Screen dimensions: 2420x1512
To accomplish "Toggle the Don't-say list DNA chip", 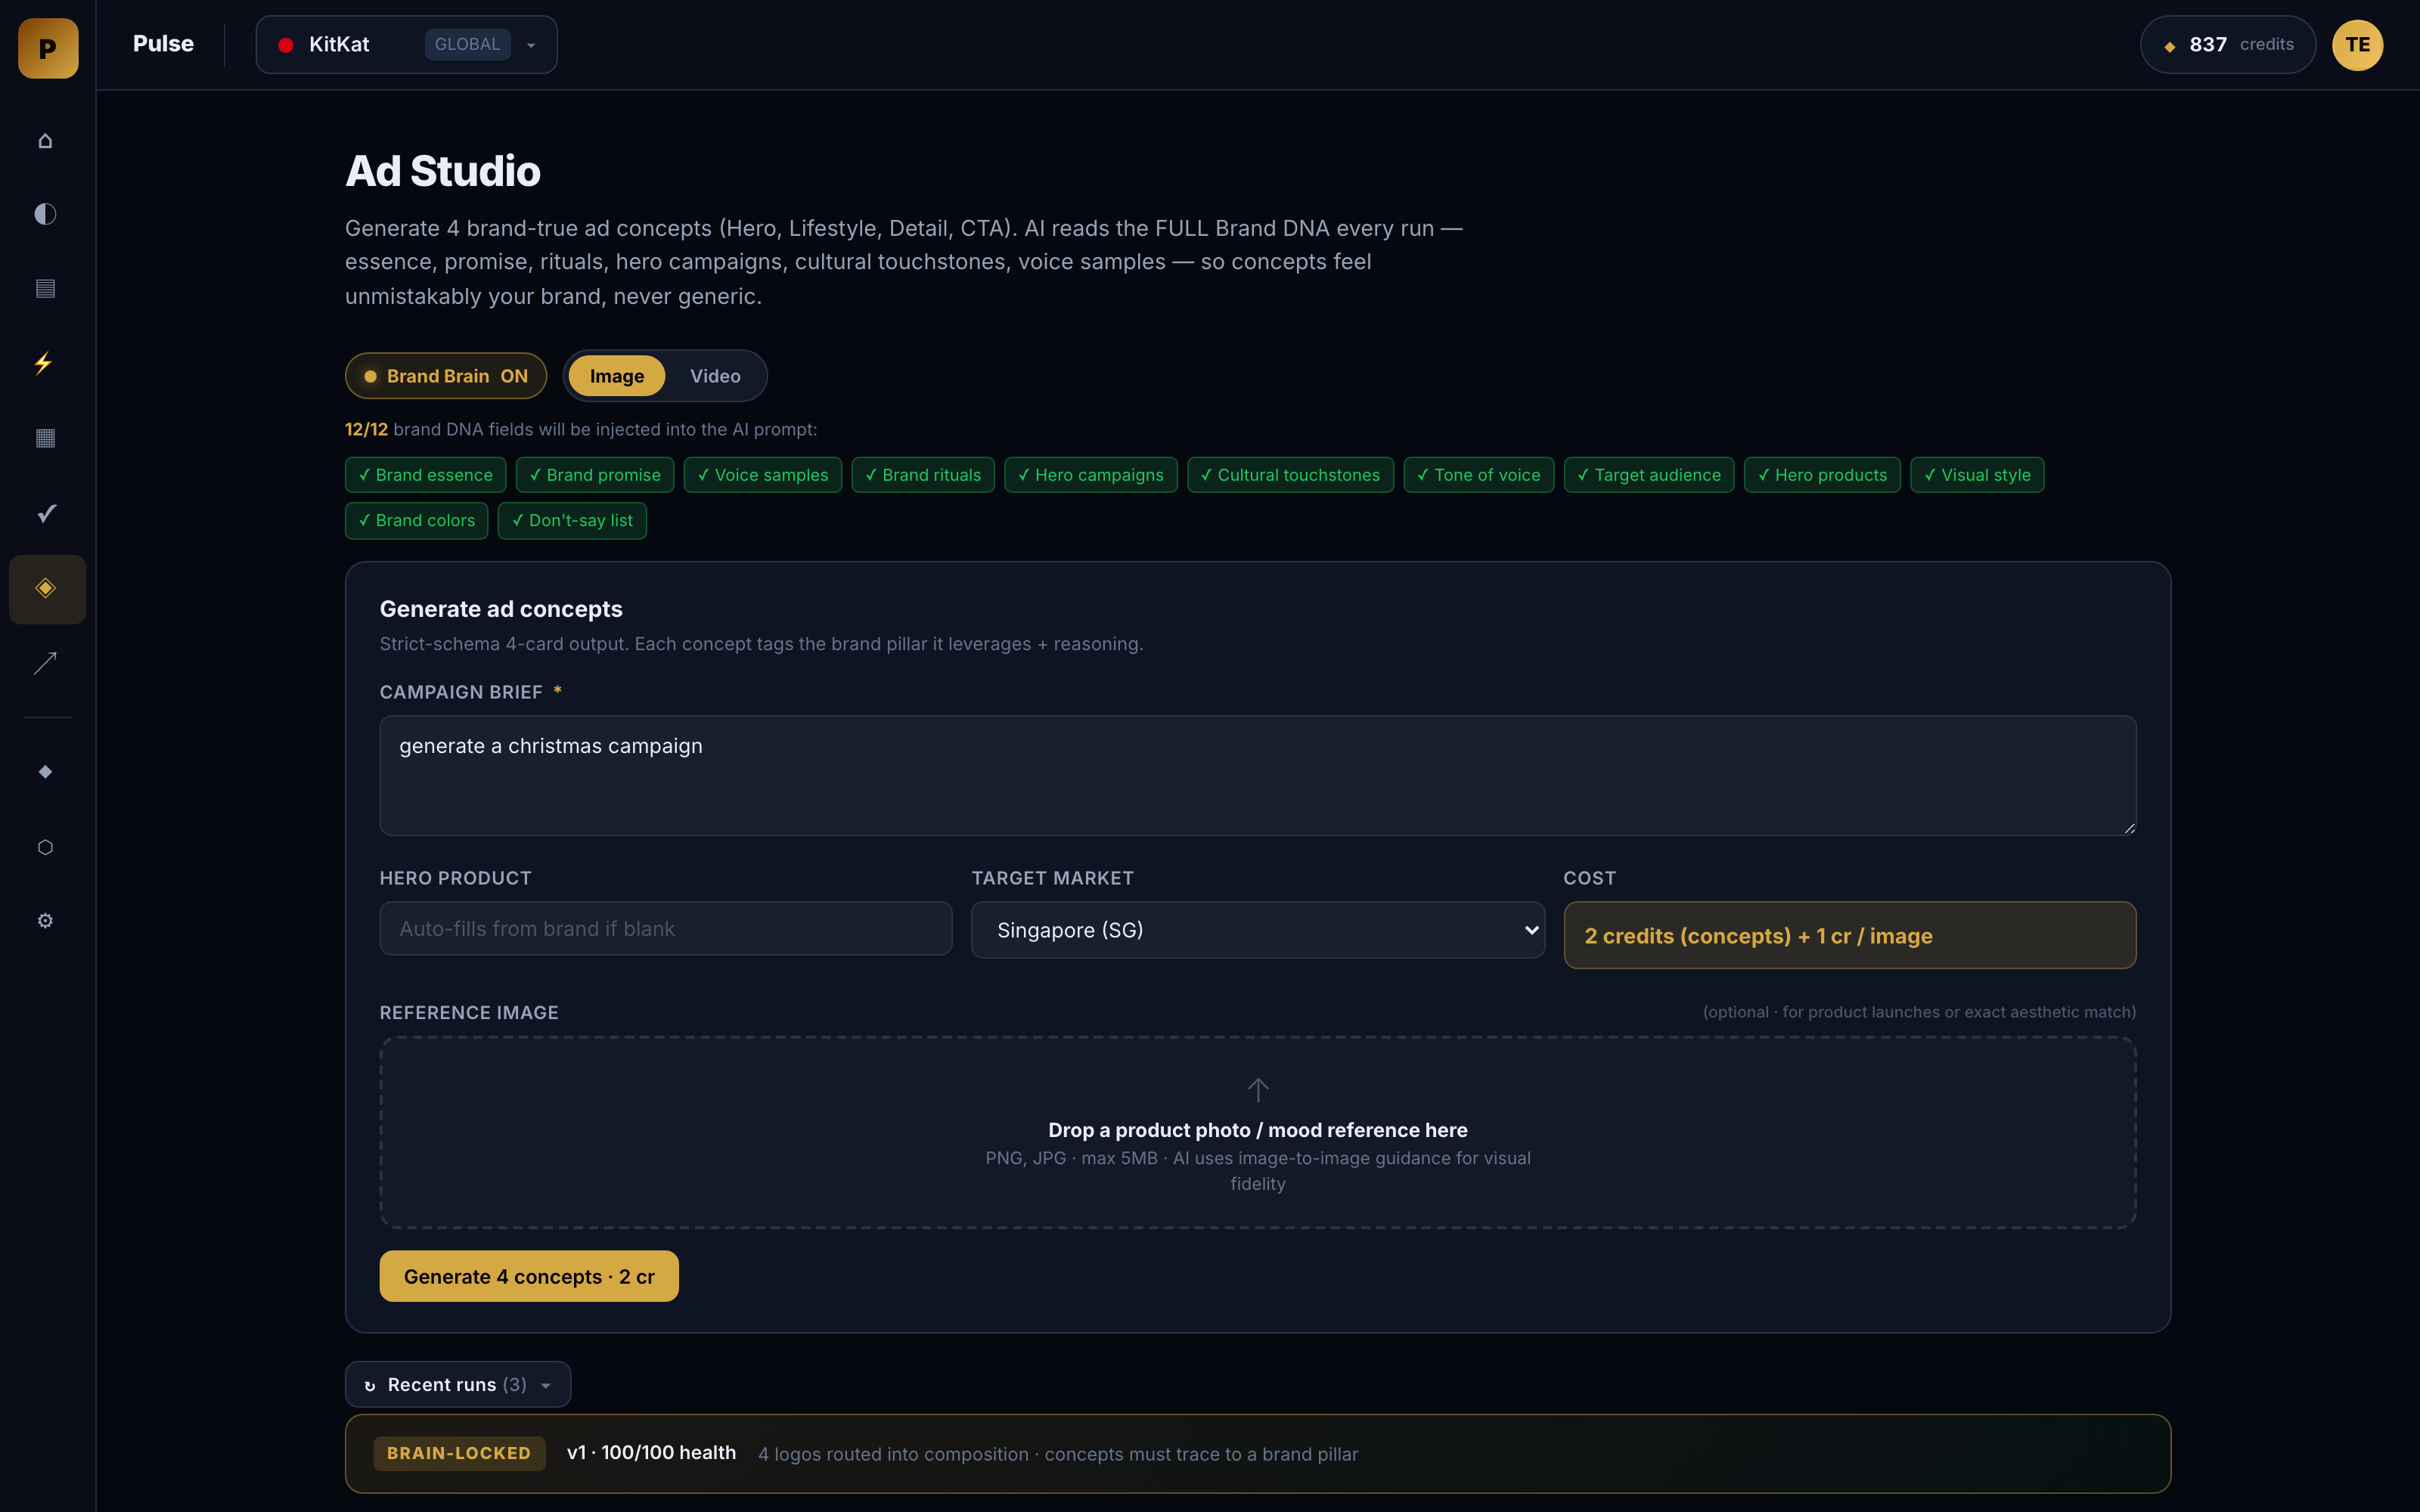I will (x=573, y=521).
